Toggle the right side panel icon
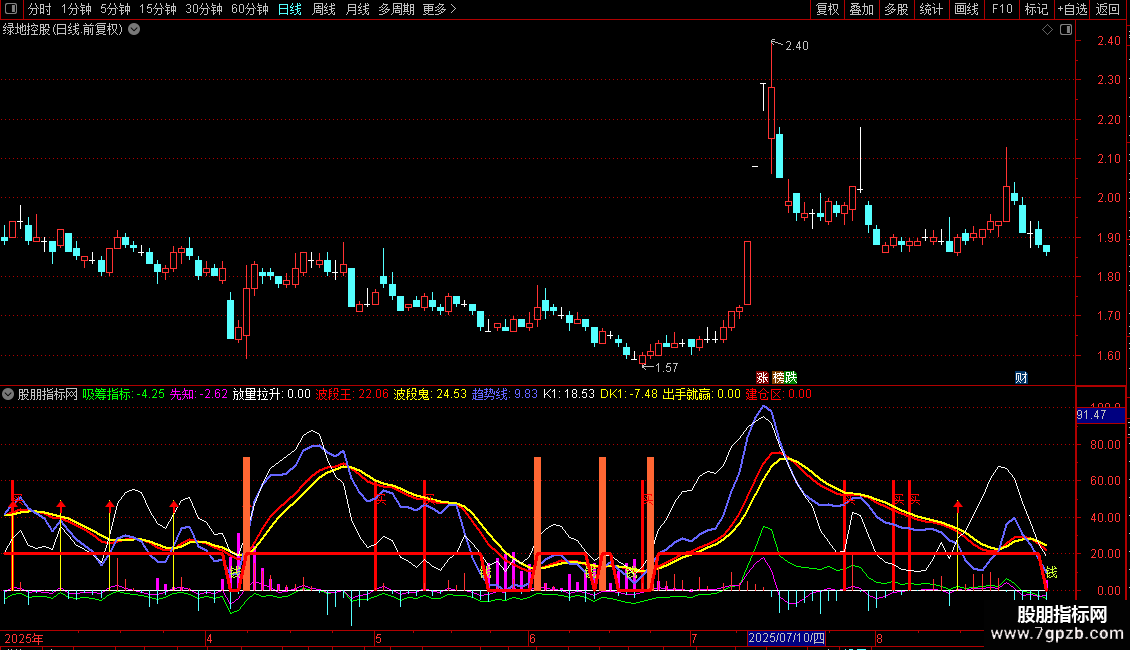The height and width of the screenshot is (650, 1130). click(x=1064, y=30)
